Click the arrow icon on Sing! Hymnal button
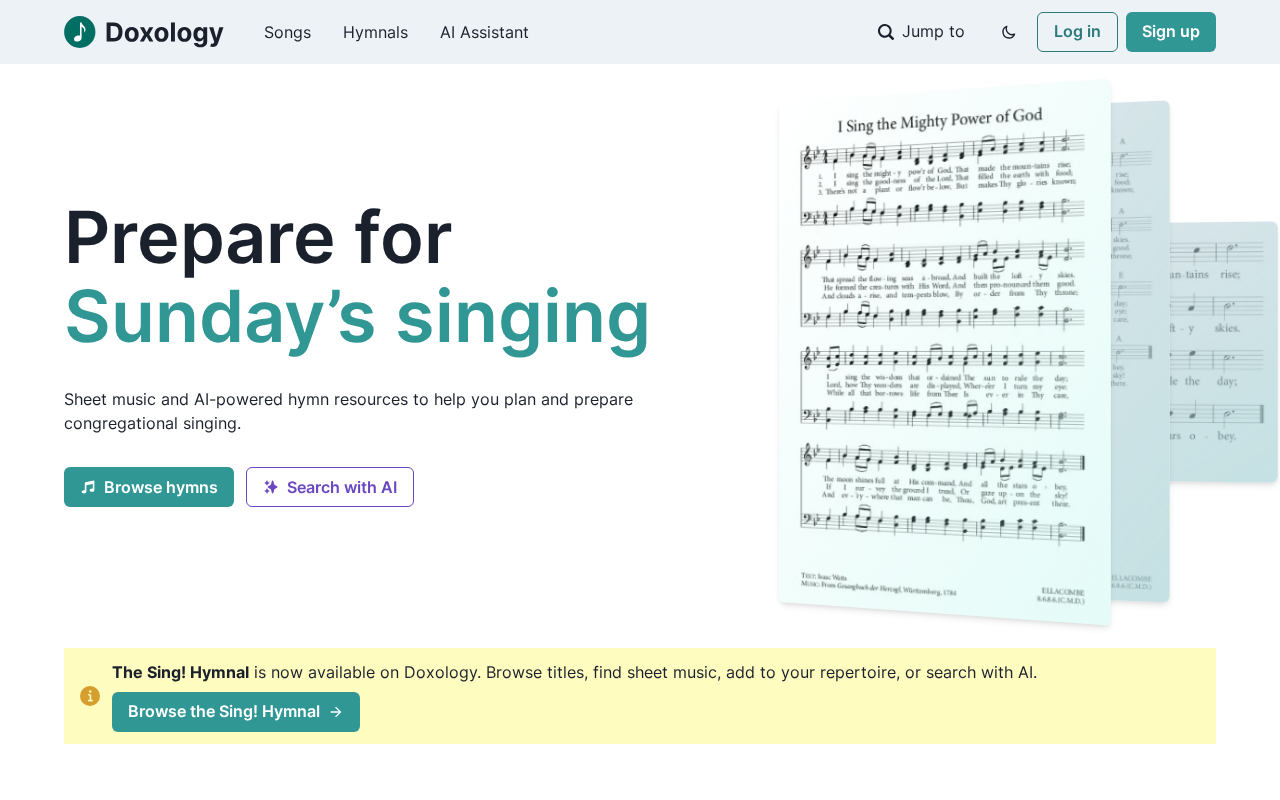1280x800 pixels. (336, 712)
